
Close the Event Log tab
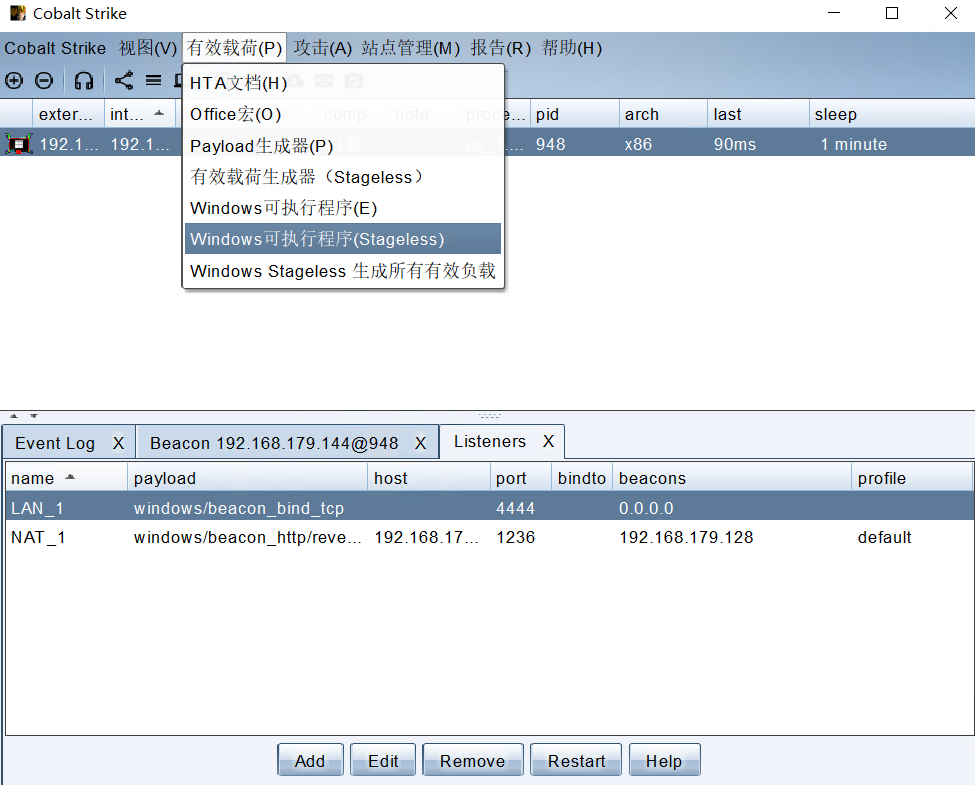[118, 443]
